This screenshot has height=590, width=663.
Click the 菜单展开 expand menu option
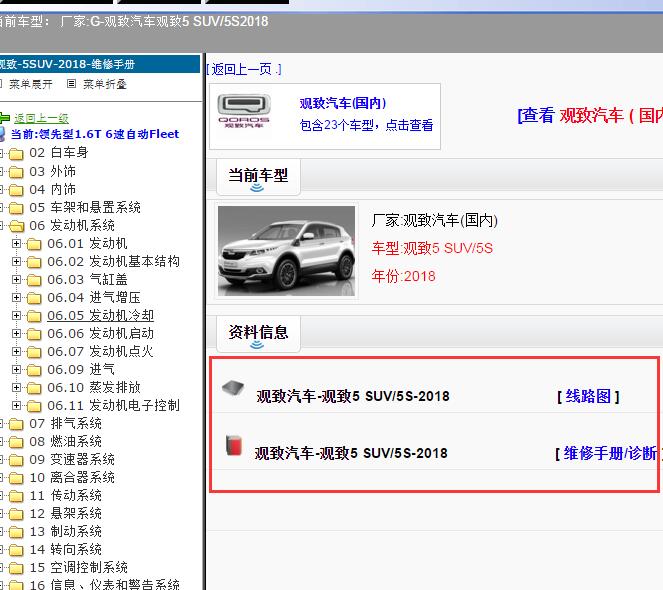31,84
